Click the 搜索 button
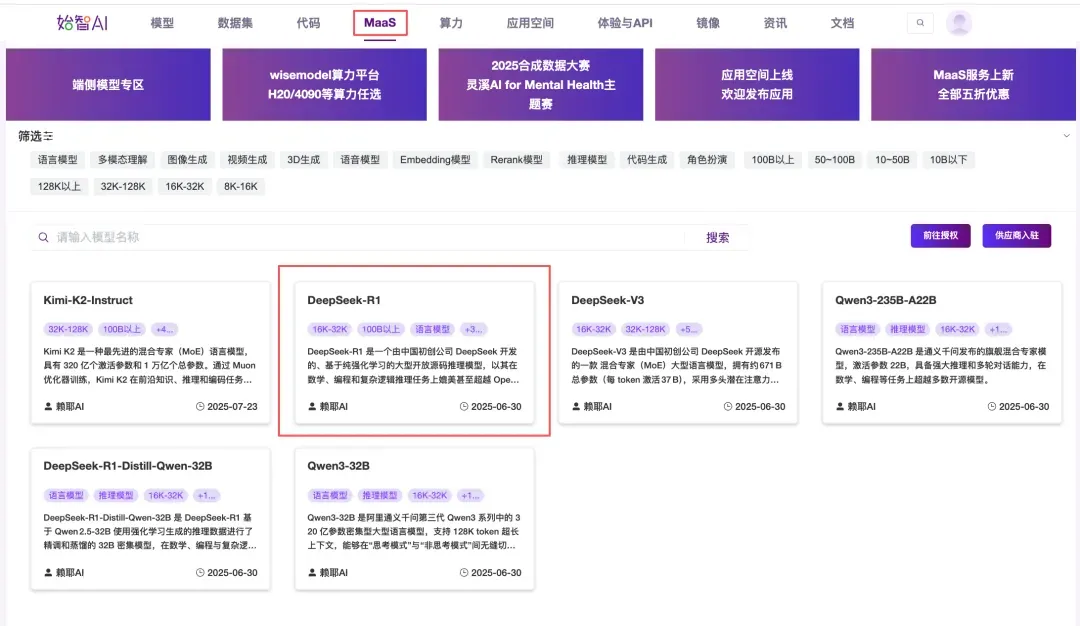This screenshot has height=626, width=1080. (718, 238)
